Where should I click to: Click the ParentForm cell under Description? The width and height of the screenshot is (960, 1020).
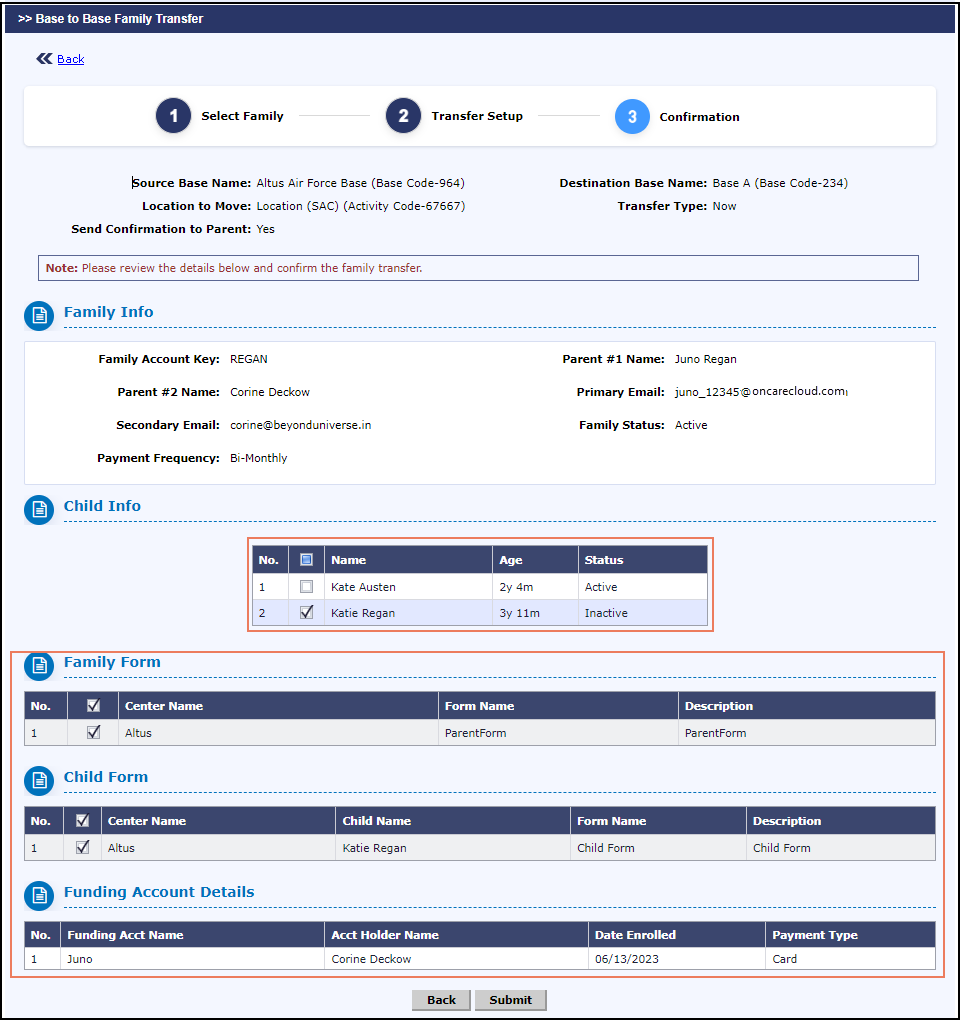click(x=807, y=732)
